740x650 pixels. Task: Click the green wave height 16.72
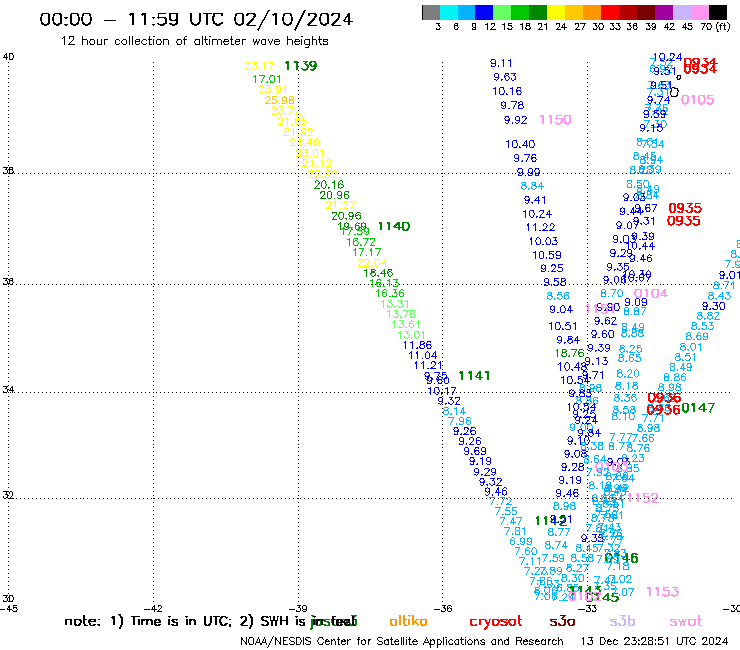pyautogui.click(x=361, y=242)
